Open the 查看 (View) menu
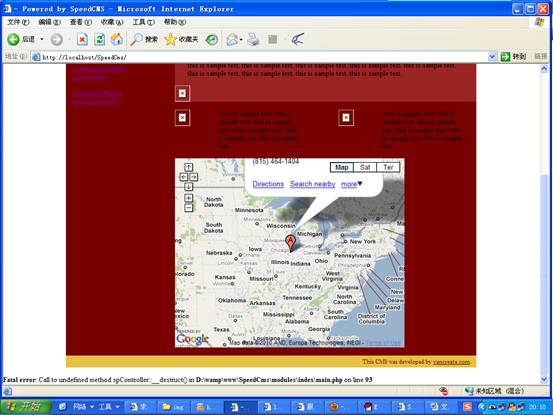This screenshot has height=415, width=553. 81,22
